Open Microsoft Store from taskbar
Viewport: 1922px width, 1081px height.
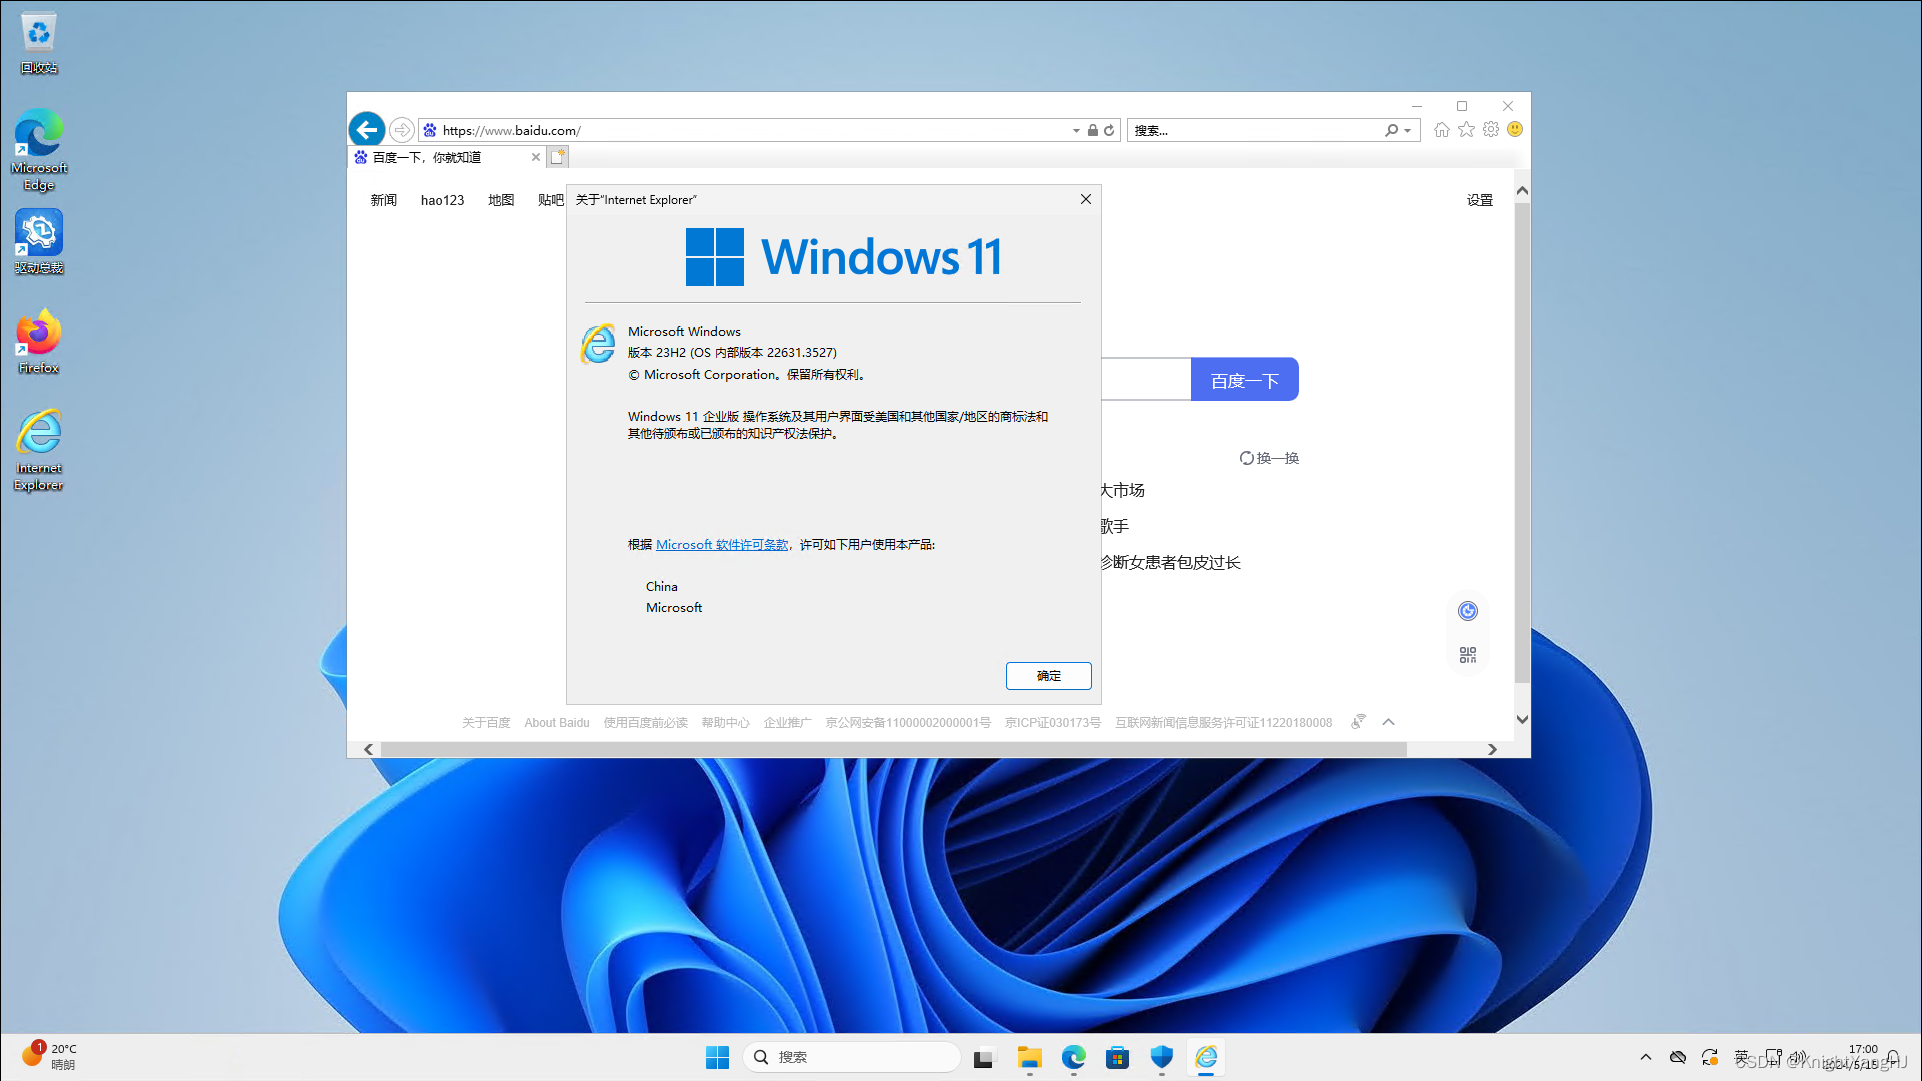click(1117, 1057)
